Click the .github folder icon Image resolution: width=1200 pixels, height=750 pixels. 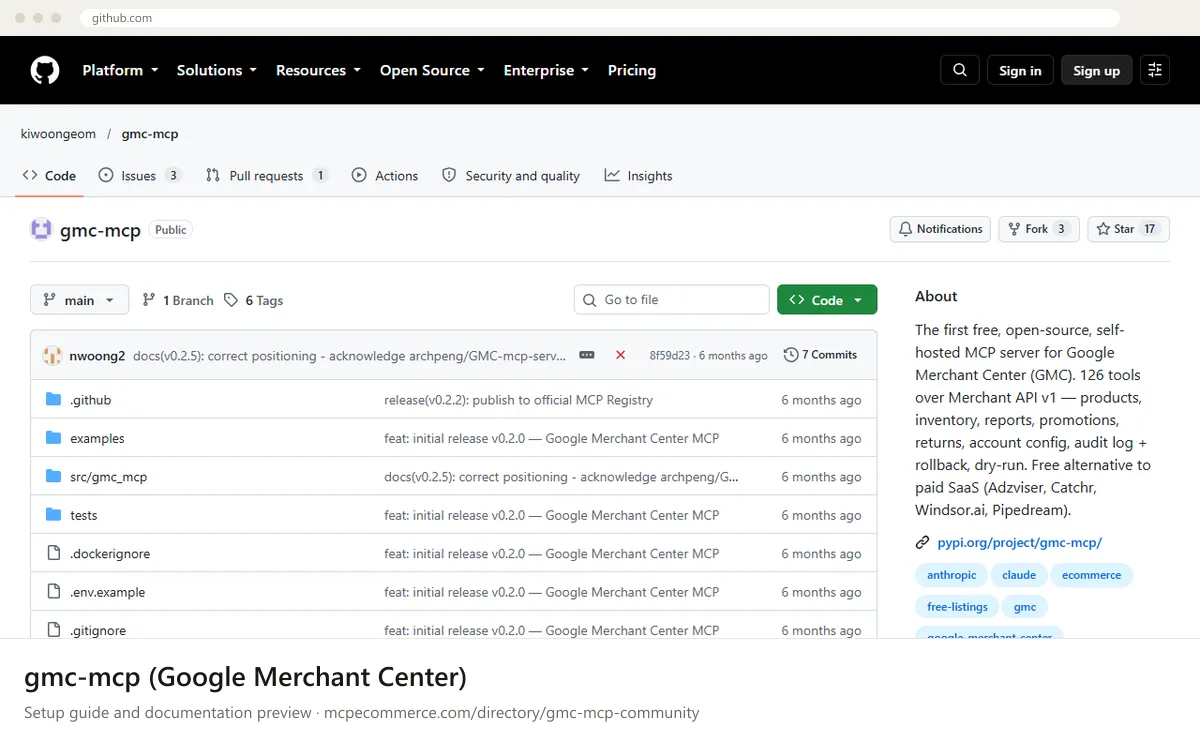[x=54, y=400]
